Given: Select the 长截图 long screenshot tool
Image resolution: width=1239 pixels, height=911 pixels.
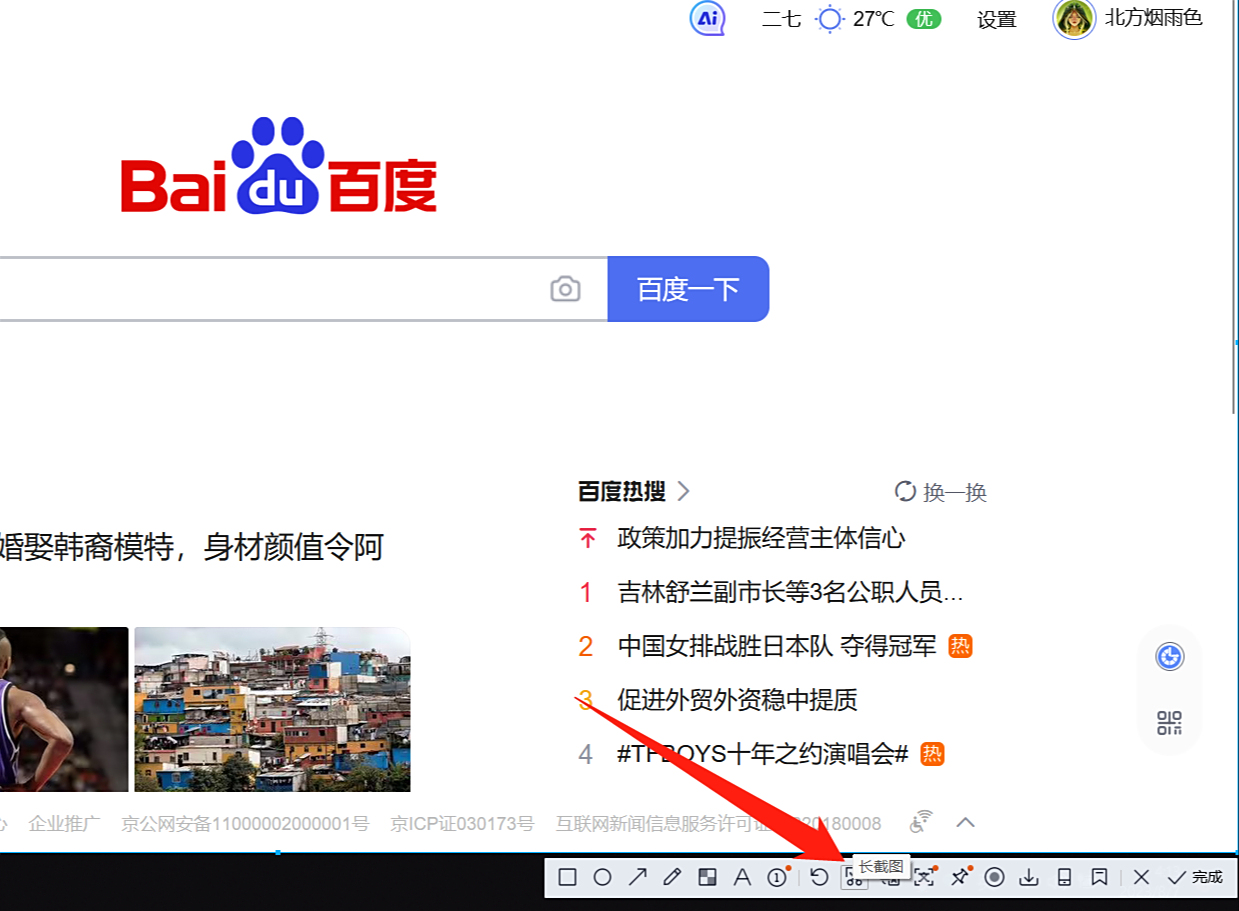Looking at the screenshot, I should (854, 877).
